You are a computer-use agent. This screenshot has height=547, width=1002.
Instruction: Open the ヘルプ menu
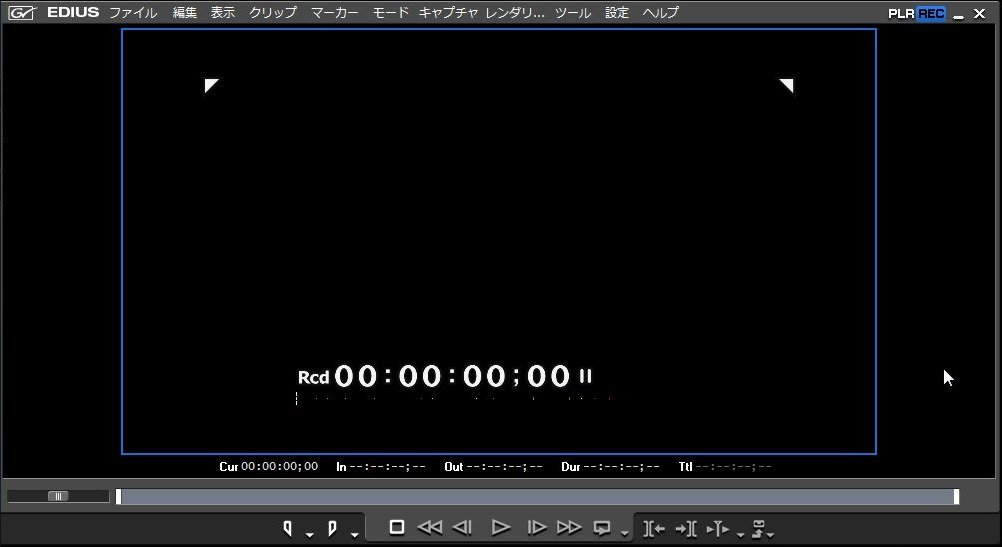click(x=661, y=13)
